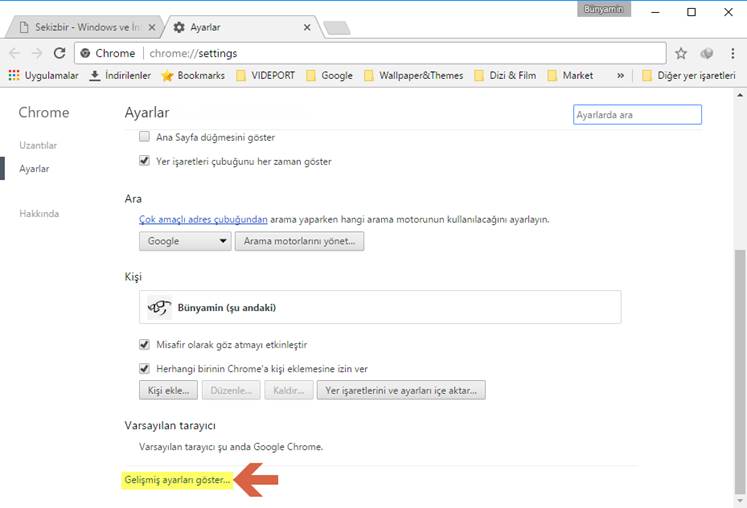The height and width of the screenshot is (508, 747).
Task: Open the Bookmarks star folder
Action: click(x=193, y=75)
